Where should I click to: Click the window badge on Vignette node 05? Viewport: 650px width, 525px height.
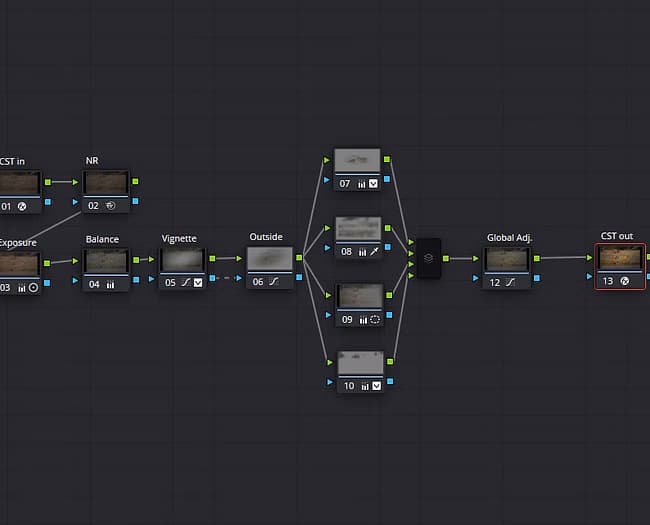[198, 283]
